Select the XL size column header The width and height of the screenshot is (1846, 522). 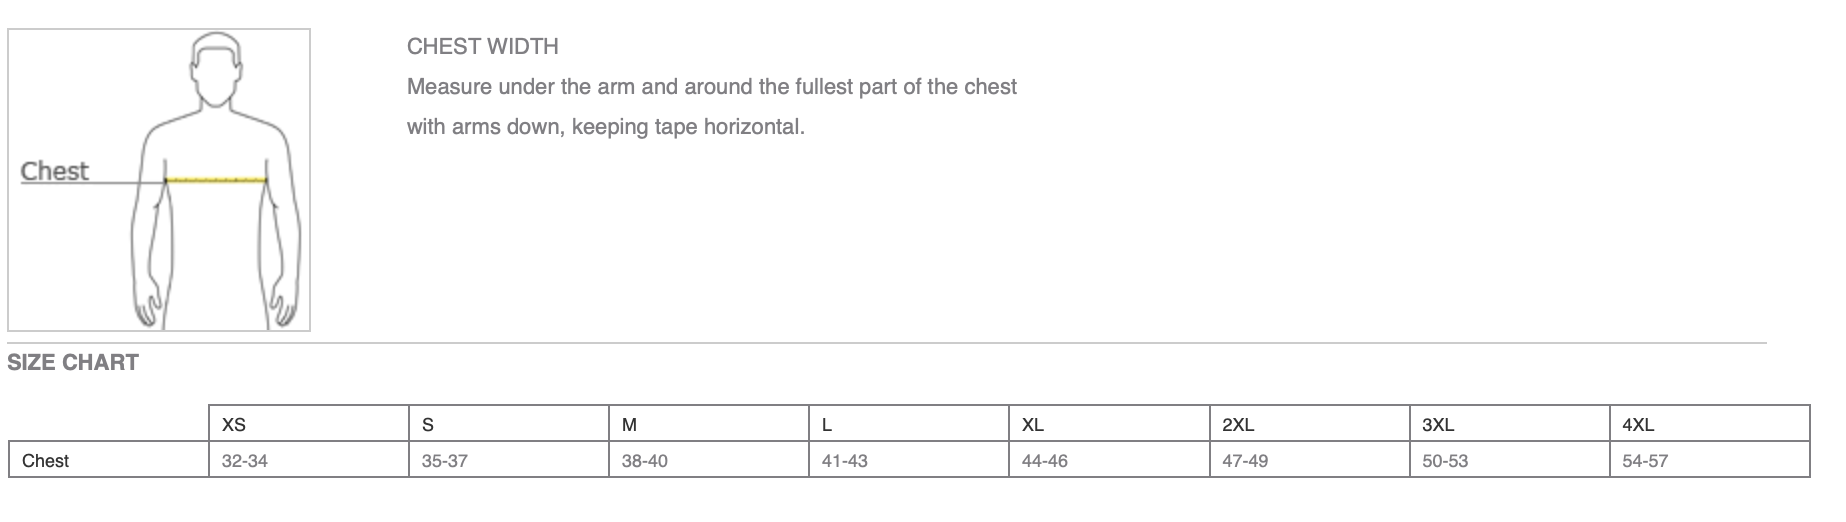1109,424
